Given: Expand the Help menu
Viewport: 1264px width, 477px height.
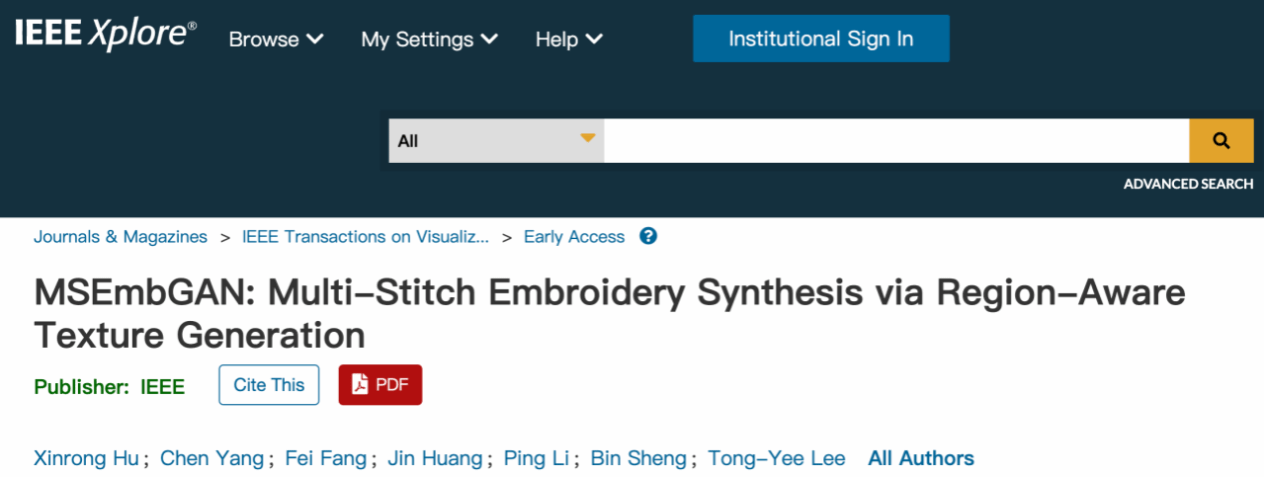Looking at the screenshot, I should point(568,39).
